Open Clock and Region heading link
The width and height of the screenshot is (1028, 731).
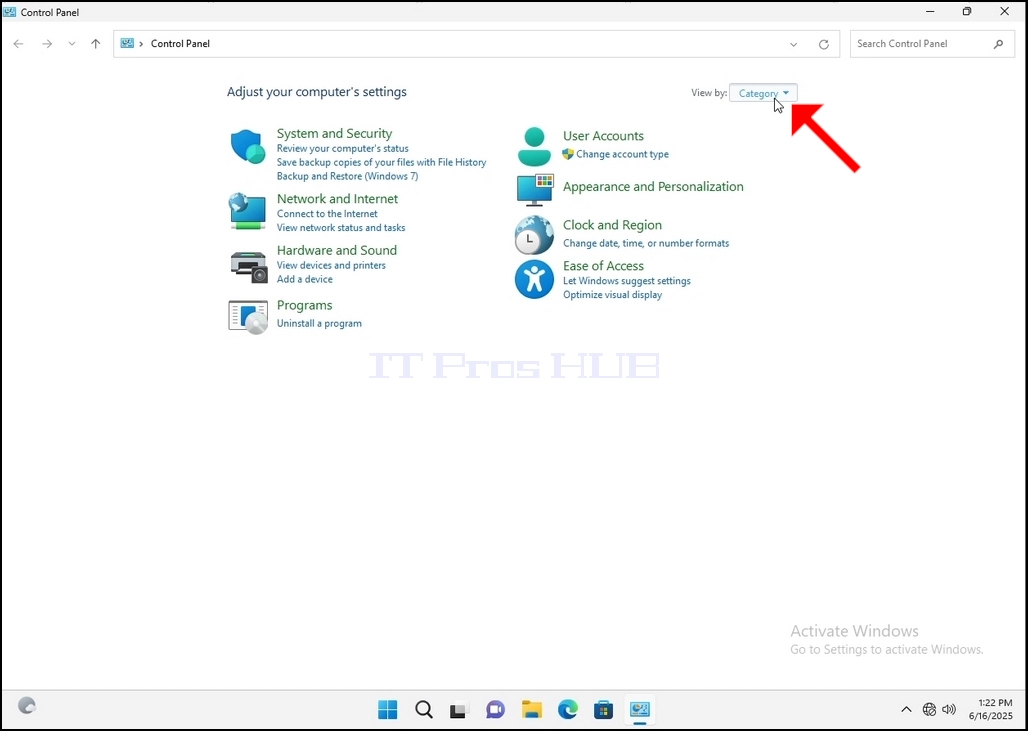pyautogui.click(x=612, y=225)
